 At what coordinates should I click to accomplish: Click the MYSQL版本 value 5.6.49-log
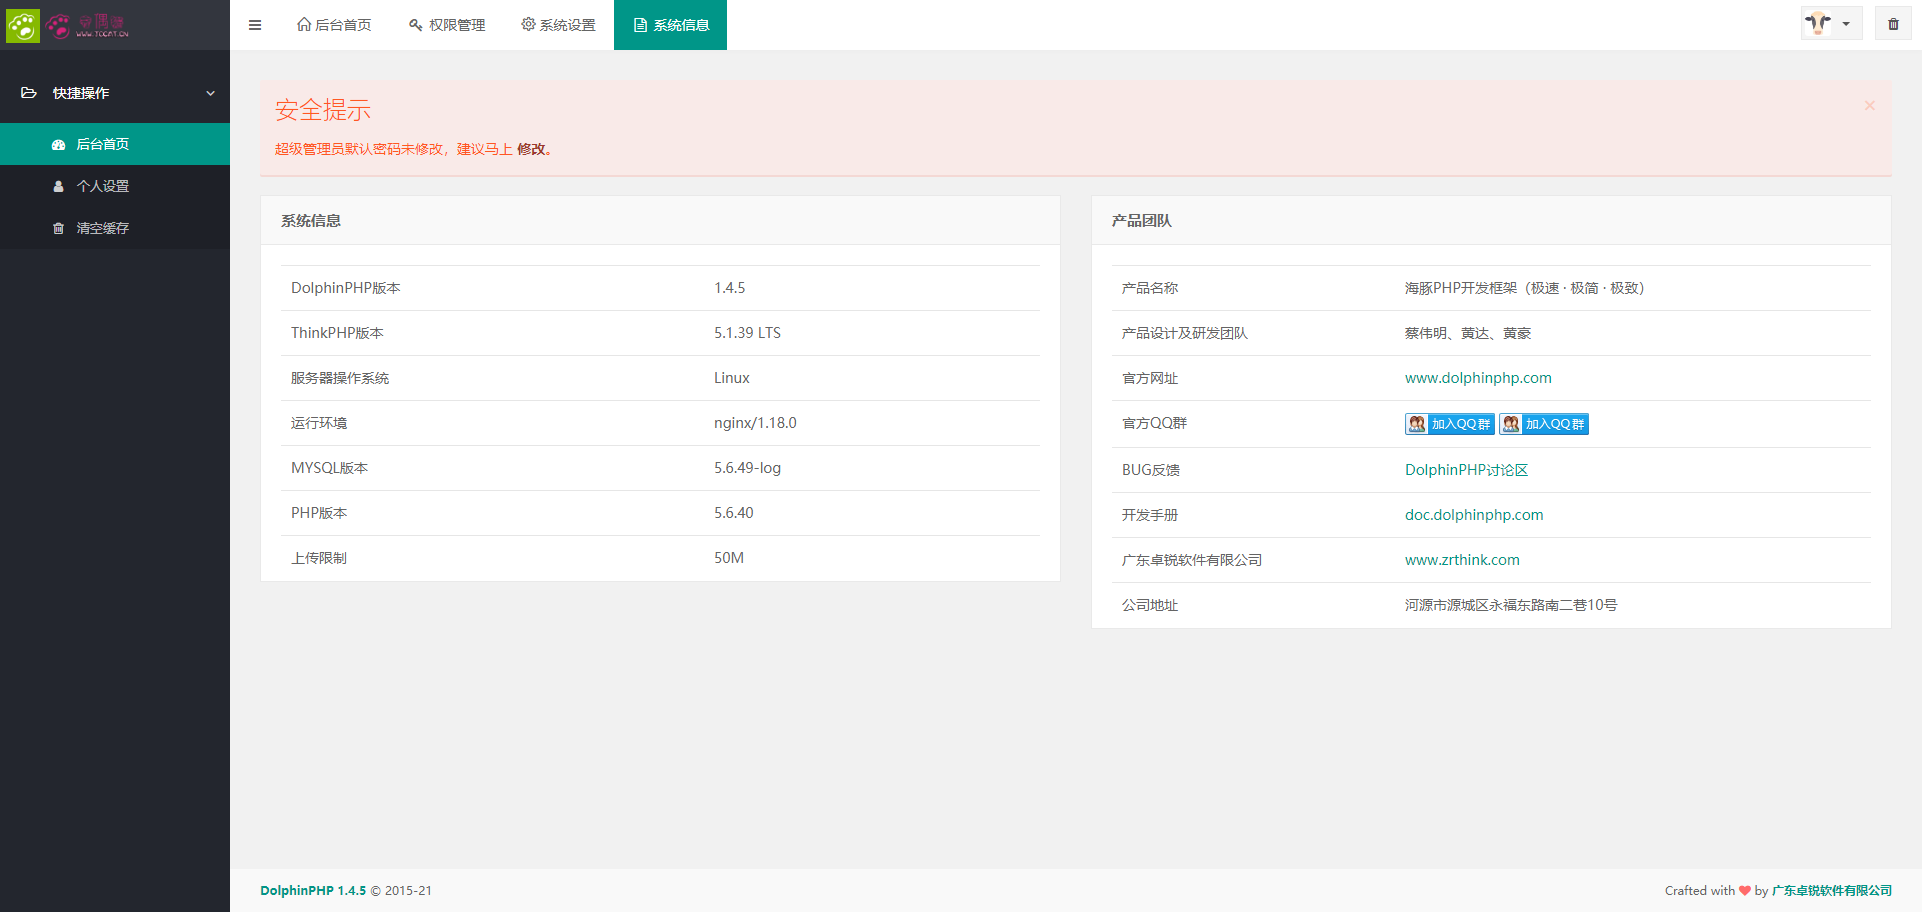click(747, 468)
